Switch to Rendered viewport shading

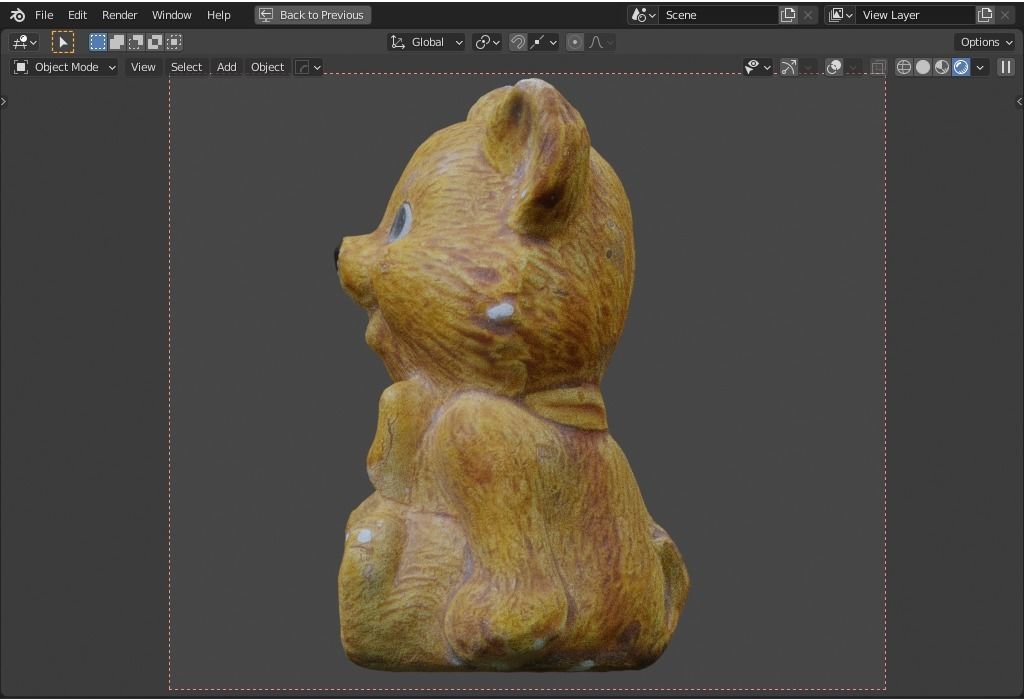point(961,67)
